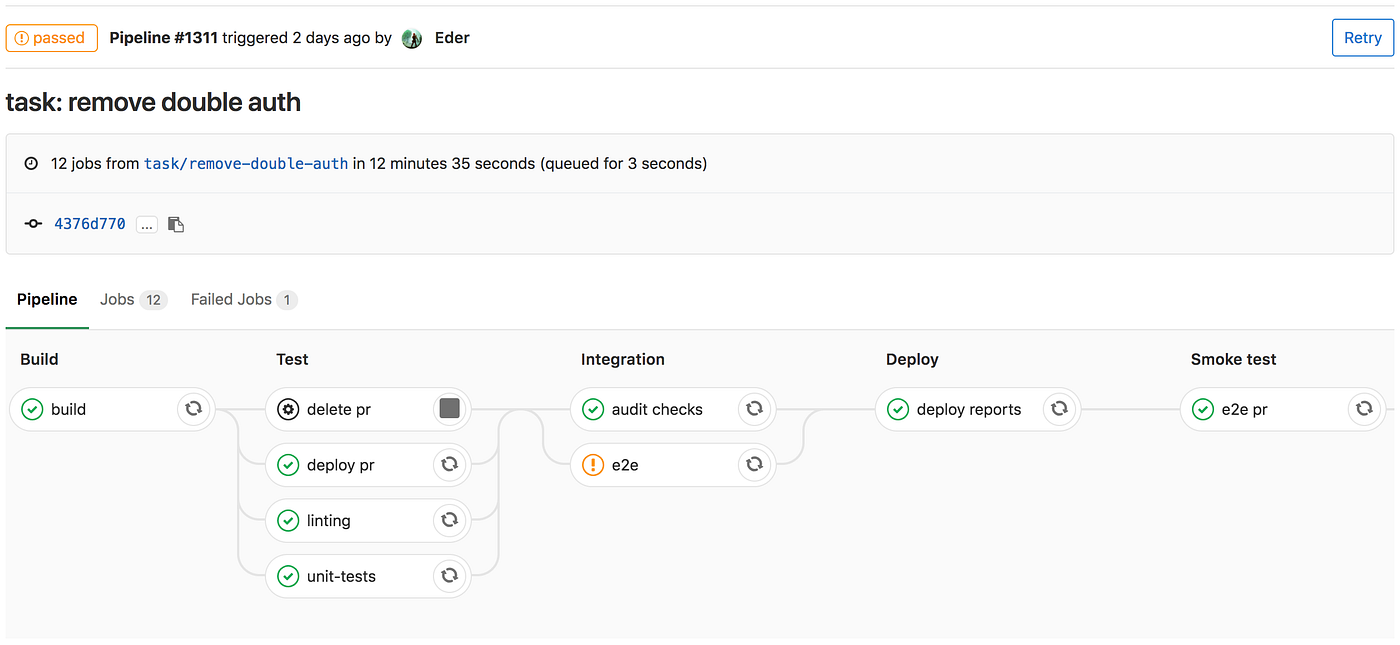Retry the build job
Viewport: 1400px width, 645px height.
pyautogui.click(x=194, y=409)
